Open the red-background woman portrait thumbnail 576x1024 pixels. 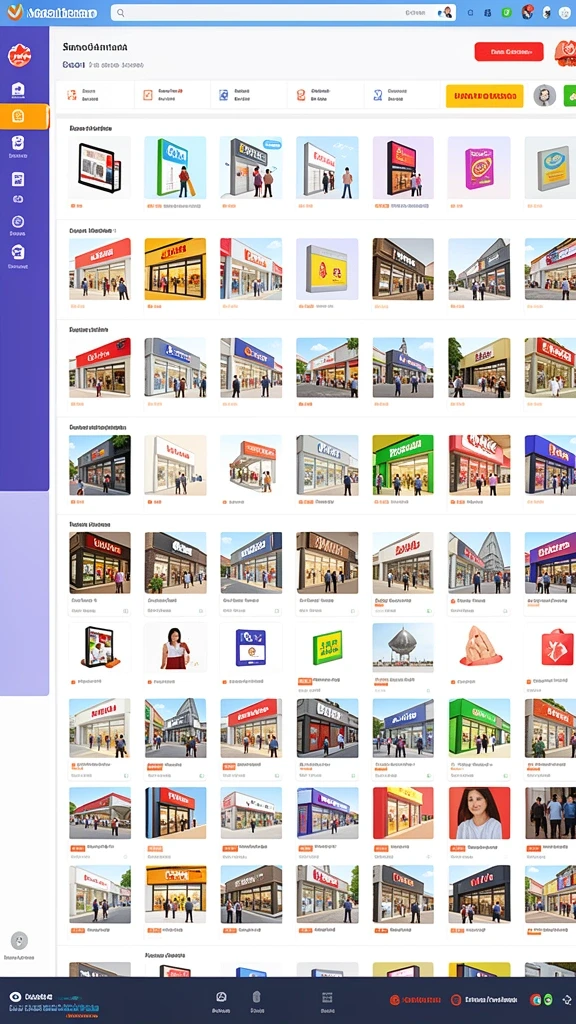[479, 812]
